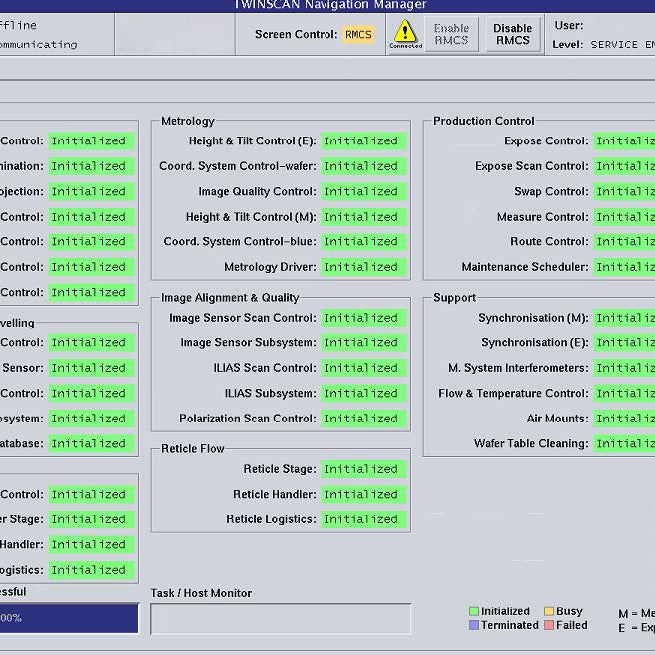Click the Support group title

click(454, 298)
